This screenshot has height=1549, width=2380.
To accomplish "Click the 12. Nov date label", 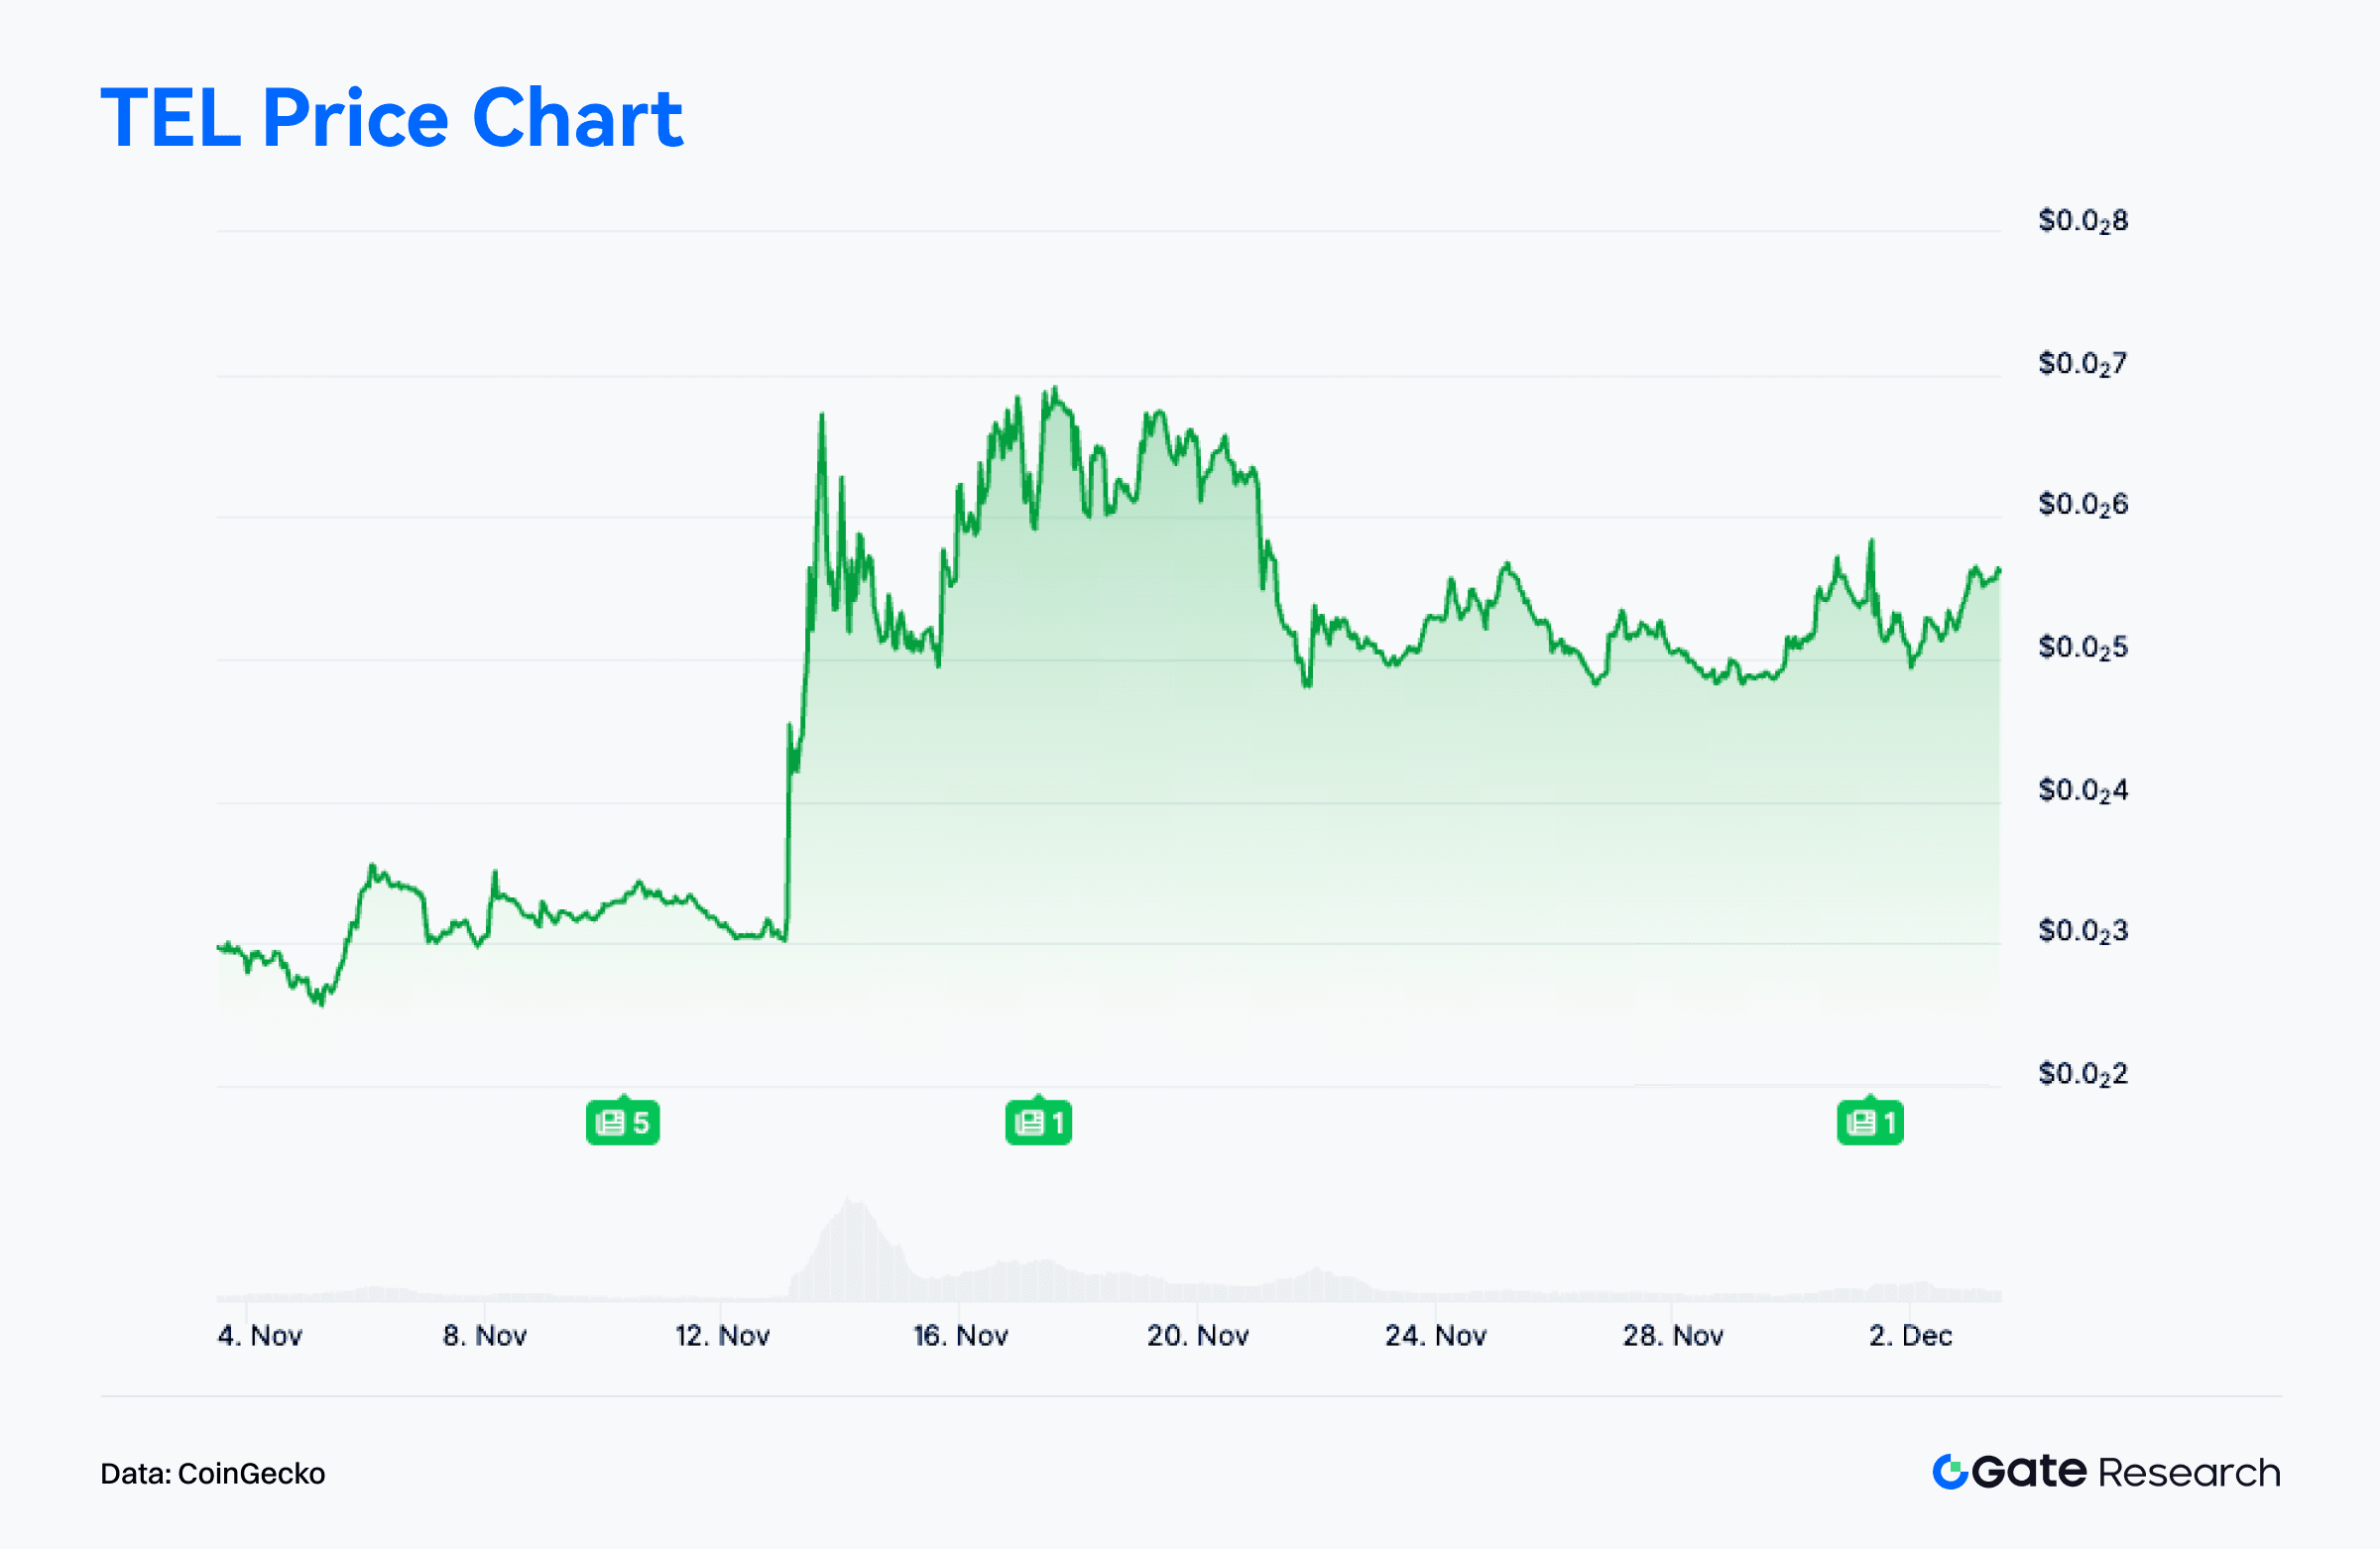I will [722, 1335].
